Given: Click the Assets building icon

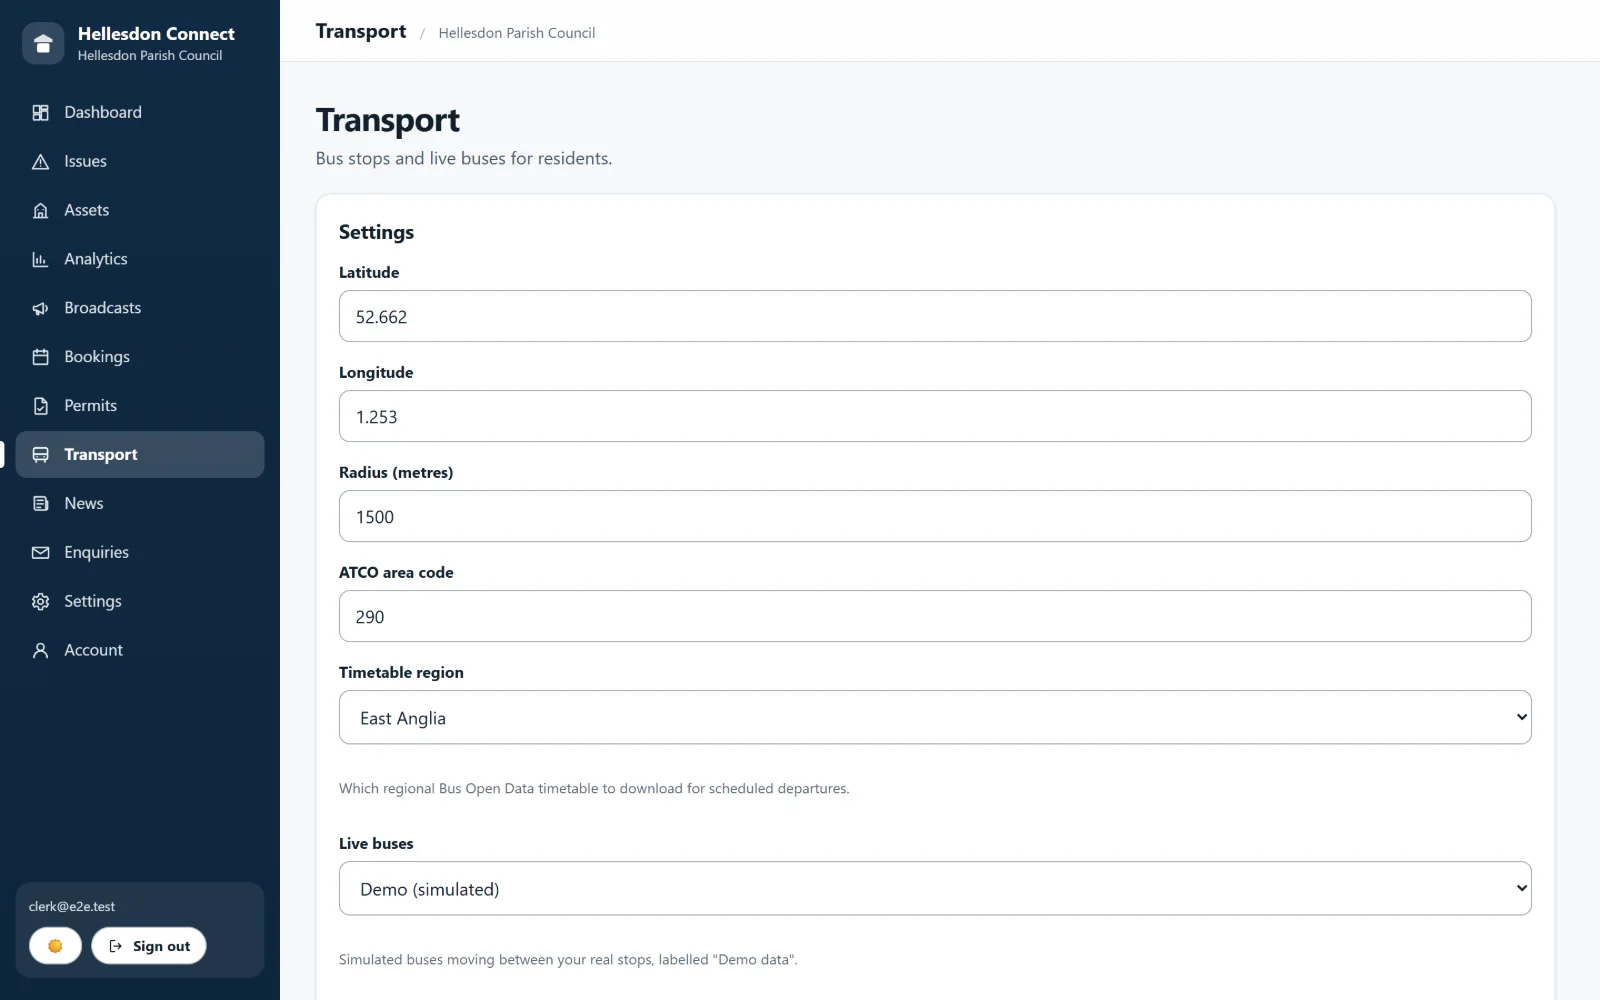Looking at the screenshot, I should click(41, 211).
